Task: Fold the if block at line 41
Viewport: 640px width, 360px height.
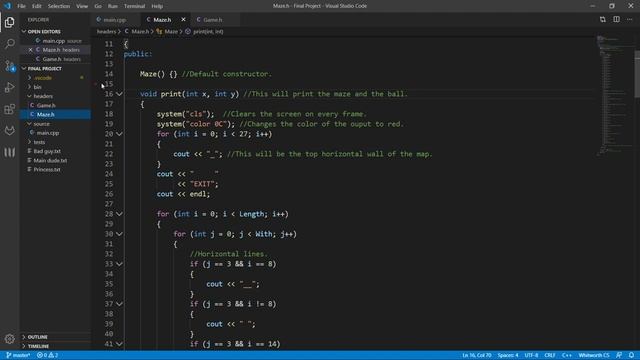Action: click(x=119, y=344)
